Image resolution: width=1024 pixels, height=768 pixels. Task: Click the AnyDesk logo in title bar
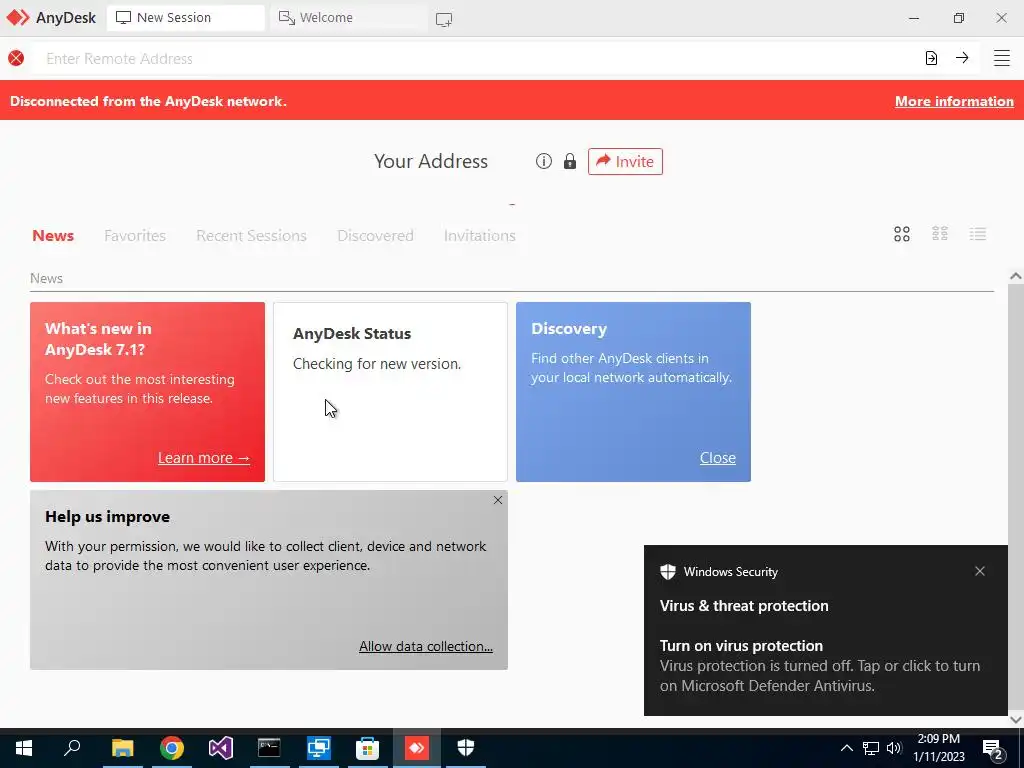pos(18,18)
